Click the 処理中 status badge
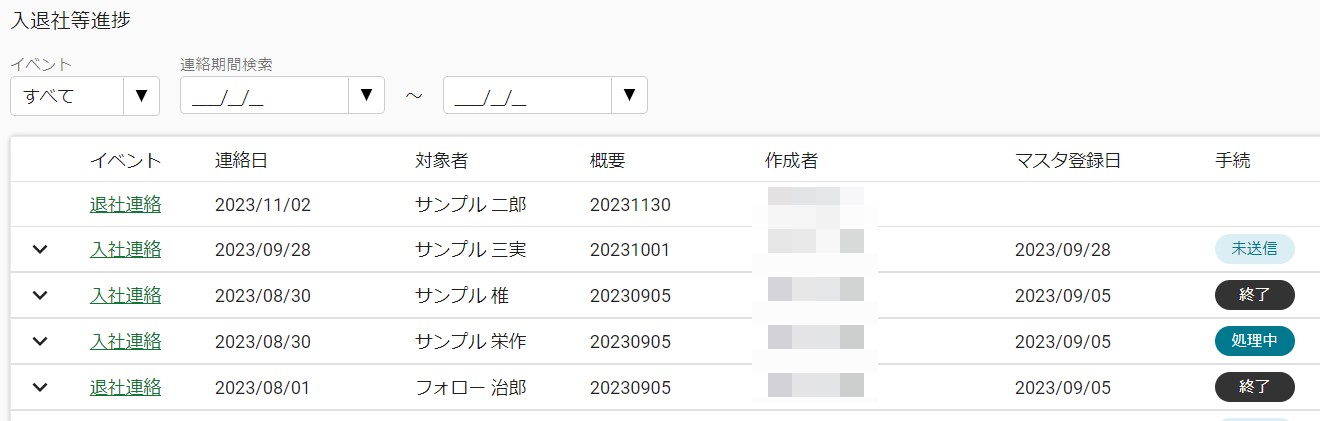1320x421 pixels. [x=1255, y=341]
